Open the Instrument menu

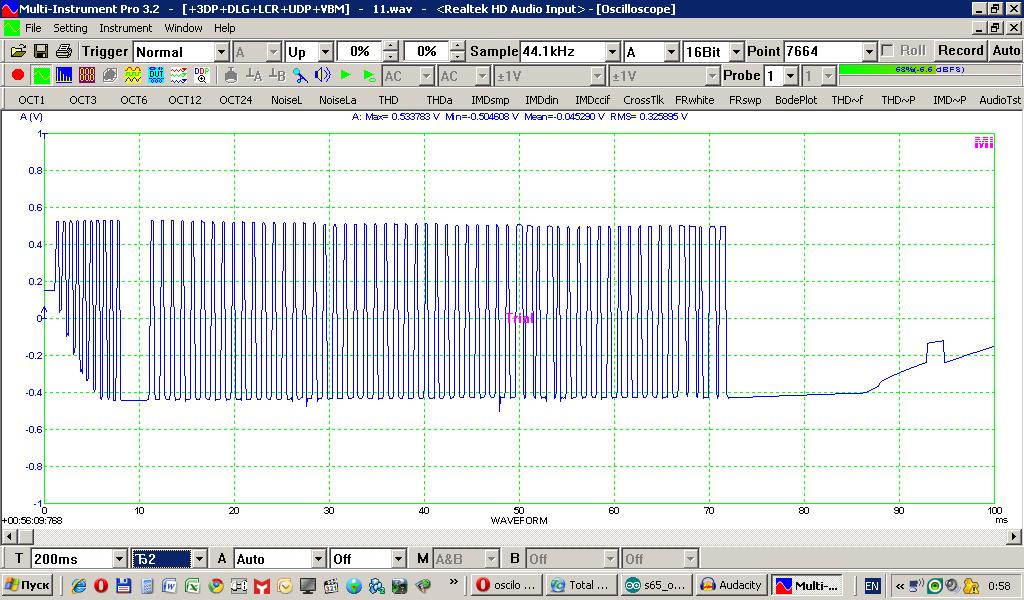125,28
